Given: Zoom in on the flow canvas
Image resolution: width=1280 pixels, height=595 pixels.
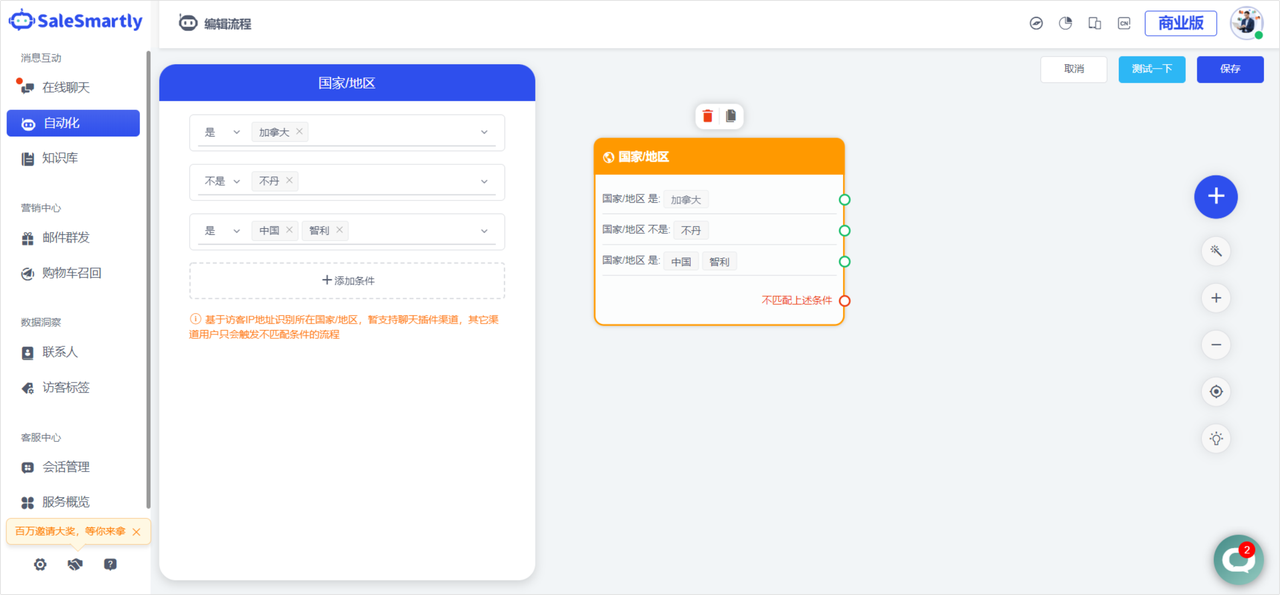Looking at the screenshot, I should (1216, 298).
